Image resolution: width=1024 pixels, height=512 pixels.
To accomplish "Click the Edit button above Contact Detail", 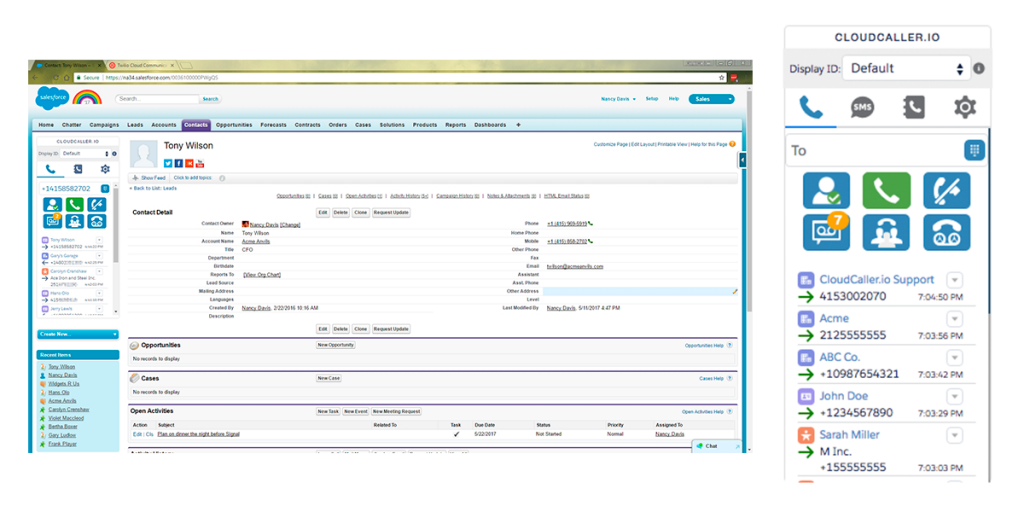I will (x=323, y=212).
